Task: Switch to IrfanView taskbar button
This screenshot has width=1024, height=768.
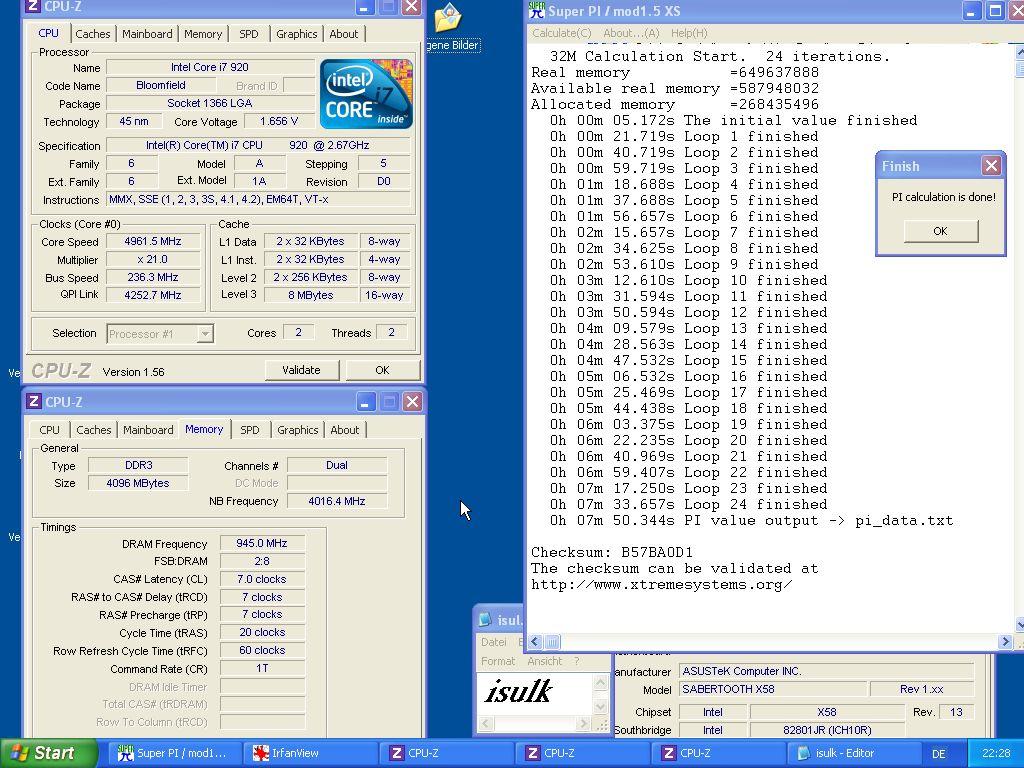Action: click(x=310, y=753)
